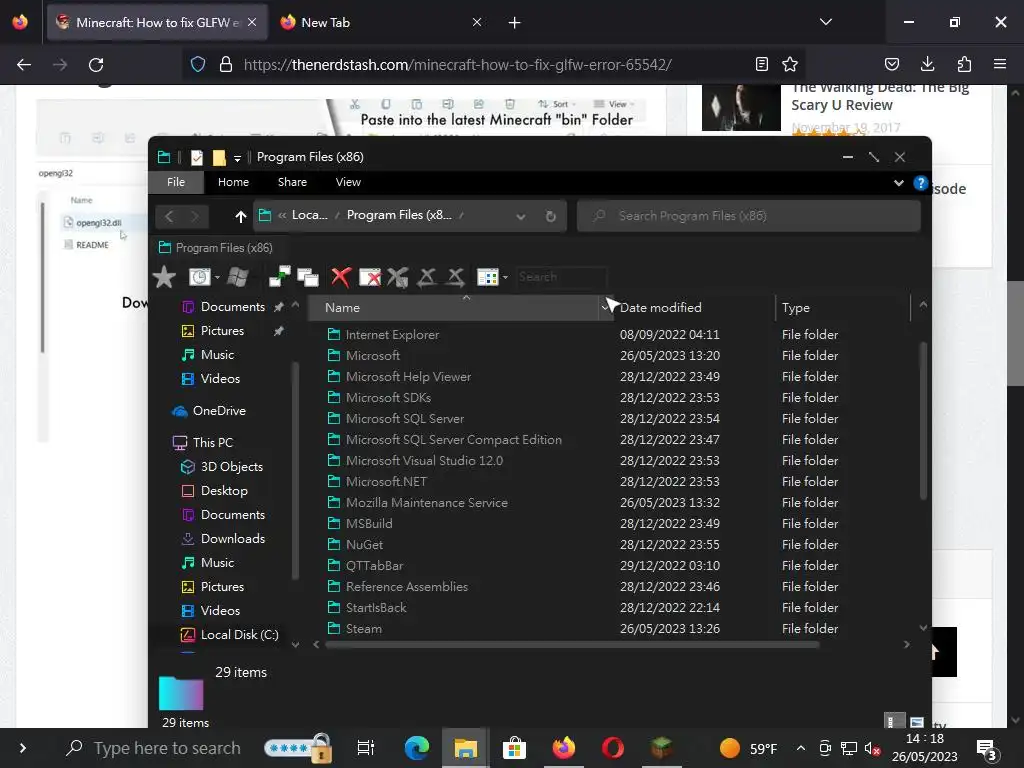This screenshot has height=768, width=1024.
Task: Click the grayed-out X with window icon
Action: (398, 277)
